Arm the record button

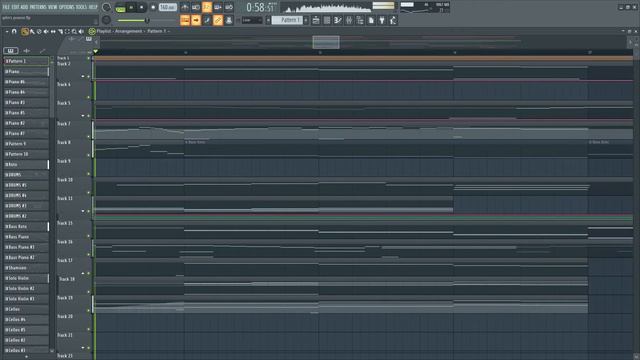153,7
